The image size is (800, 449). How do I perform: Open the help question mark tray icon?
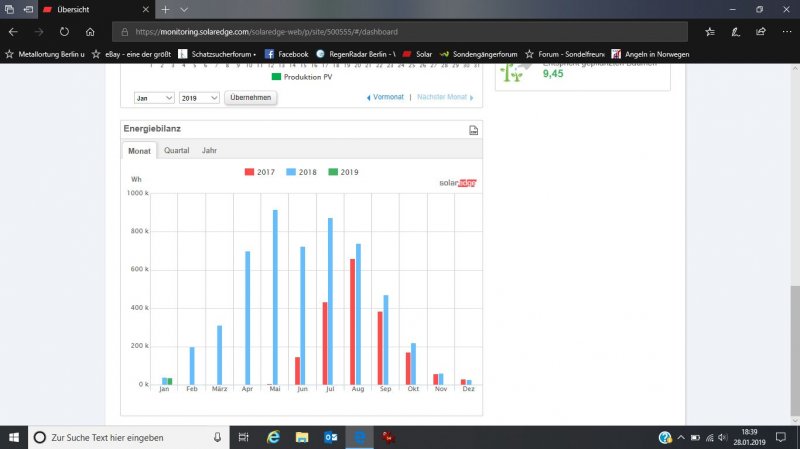tap(665, 437)
